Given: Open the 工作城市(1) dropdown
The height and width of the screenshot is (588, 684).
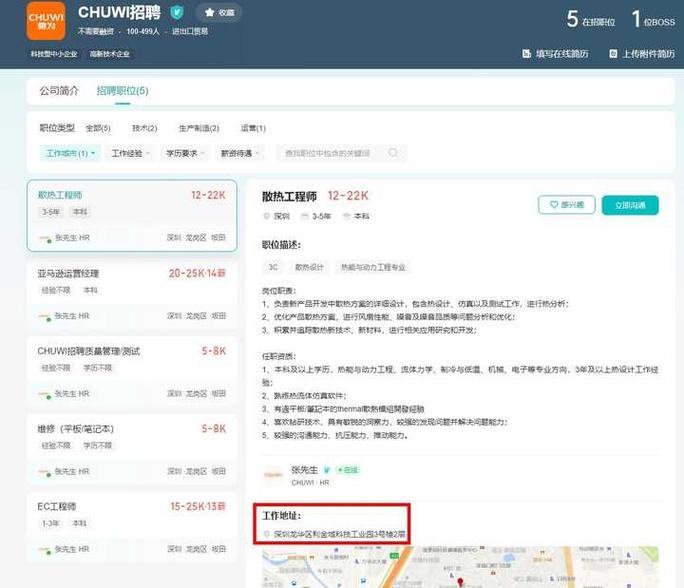Looking at the screenshot, I should click(x=70, y=153).
